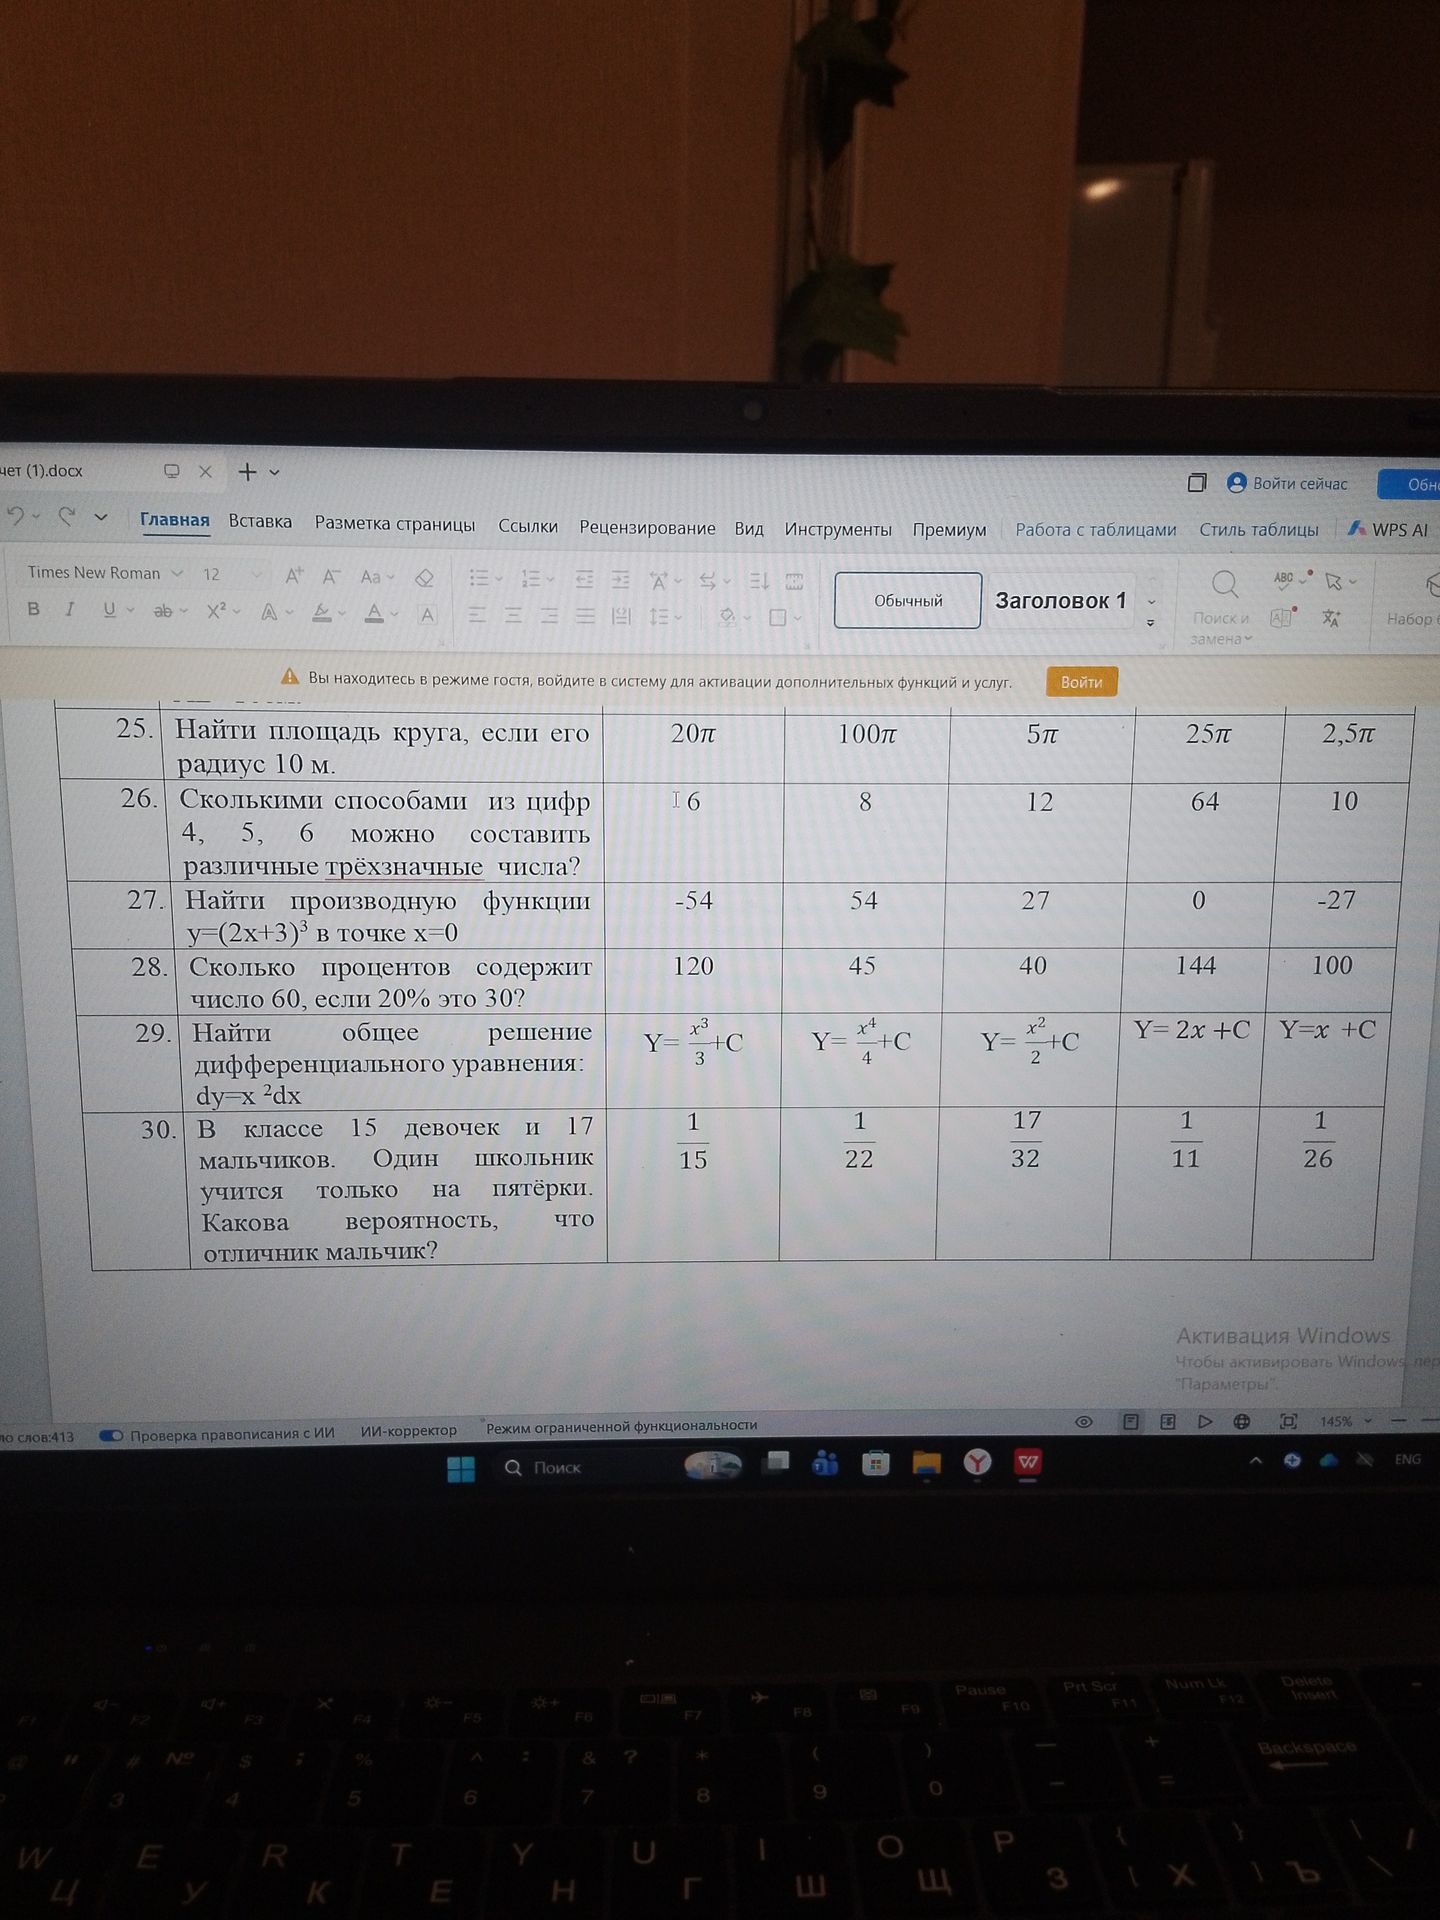Open the Вставка ribbon tab
1440x1920 pixels.
point(260,521)
